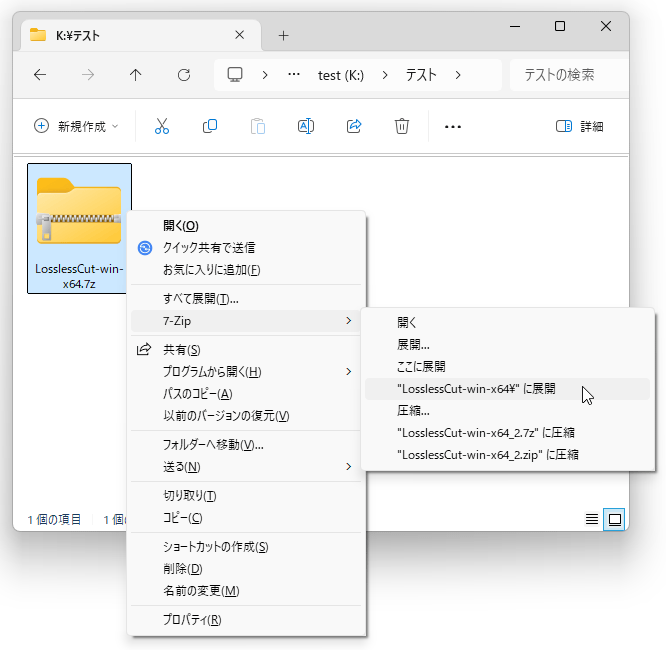Choose クイック共有で送信 menu entry
Viewport: 666px width, 650px height.
[x=246, y=248]
